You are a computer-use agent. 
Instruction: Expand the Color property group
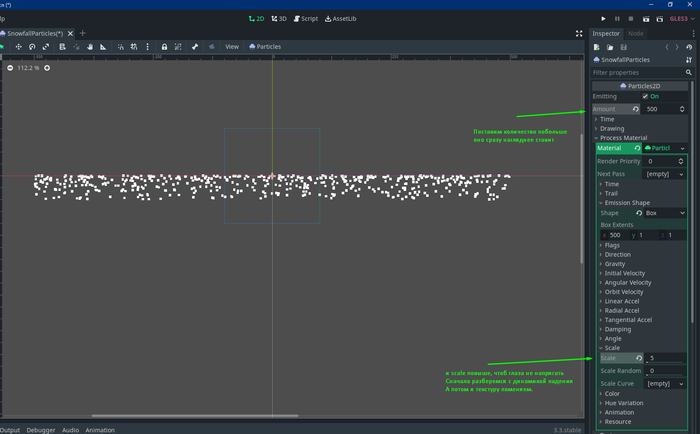pos(612,394)
